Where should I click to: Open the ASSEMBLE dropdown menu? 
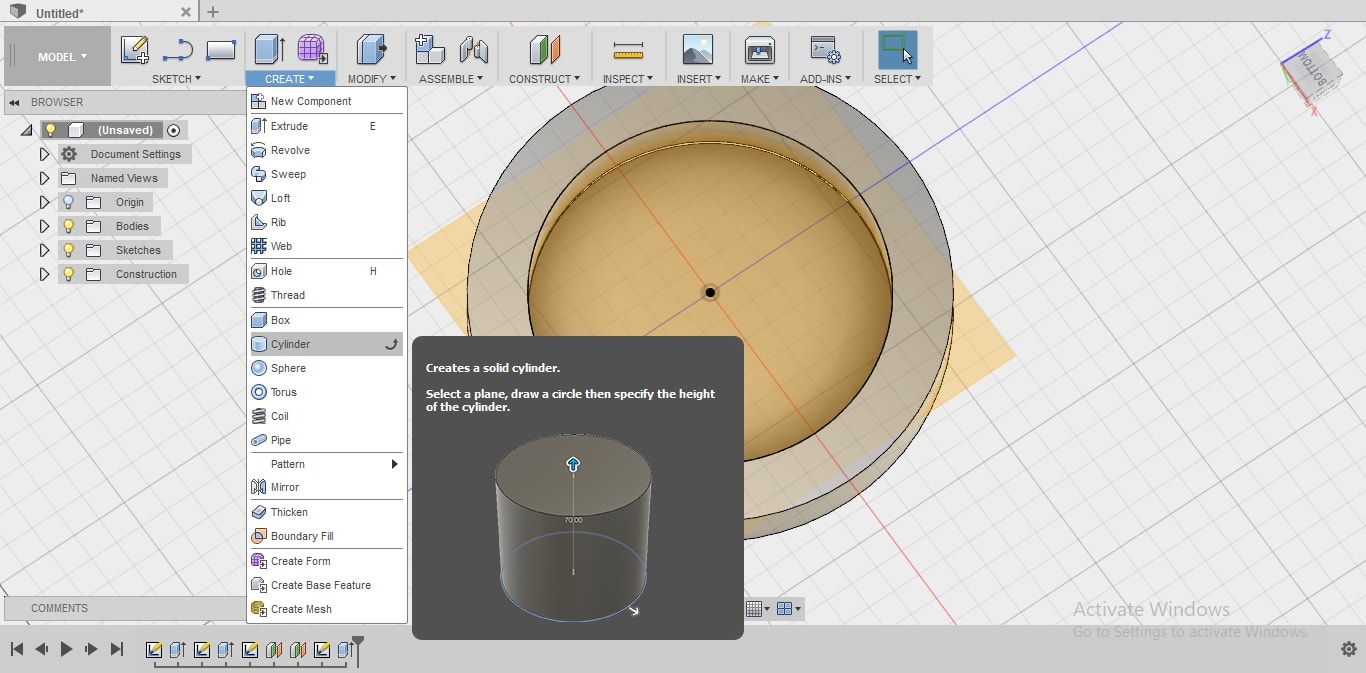pos(451,79)
